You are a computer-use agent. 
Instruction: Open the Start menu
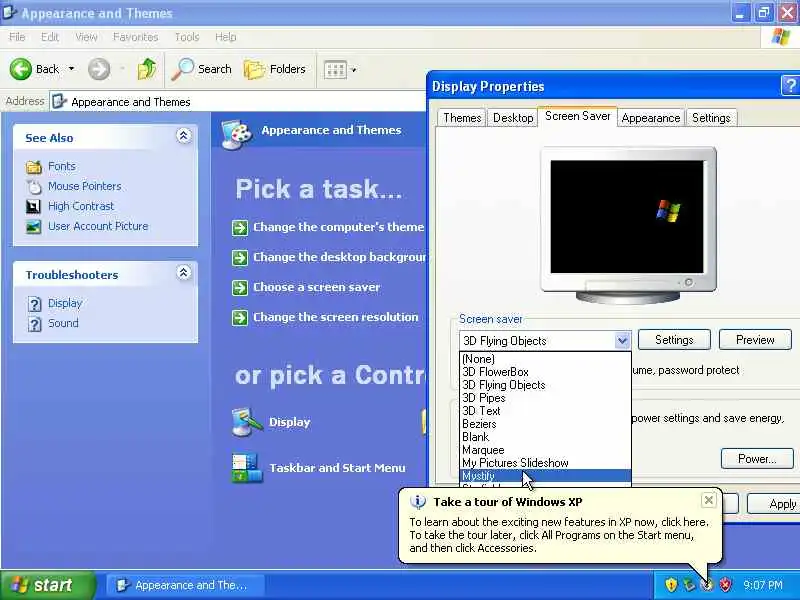pyautogui.click(x=47, y=585)
